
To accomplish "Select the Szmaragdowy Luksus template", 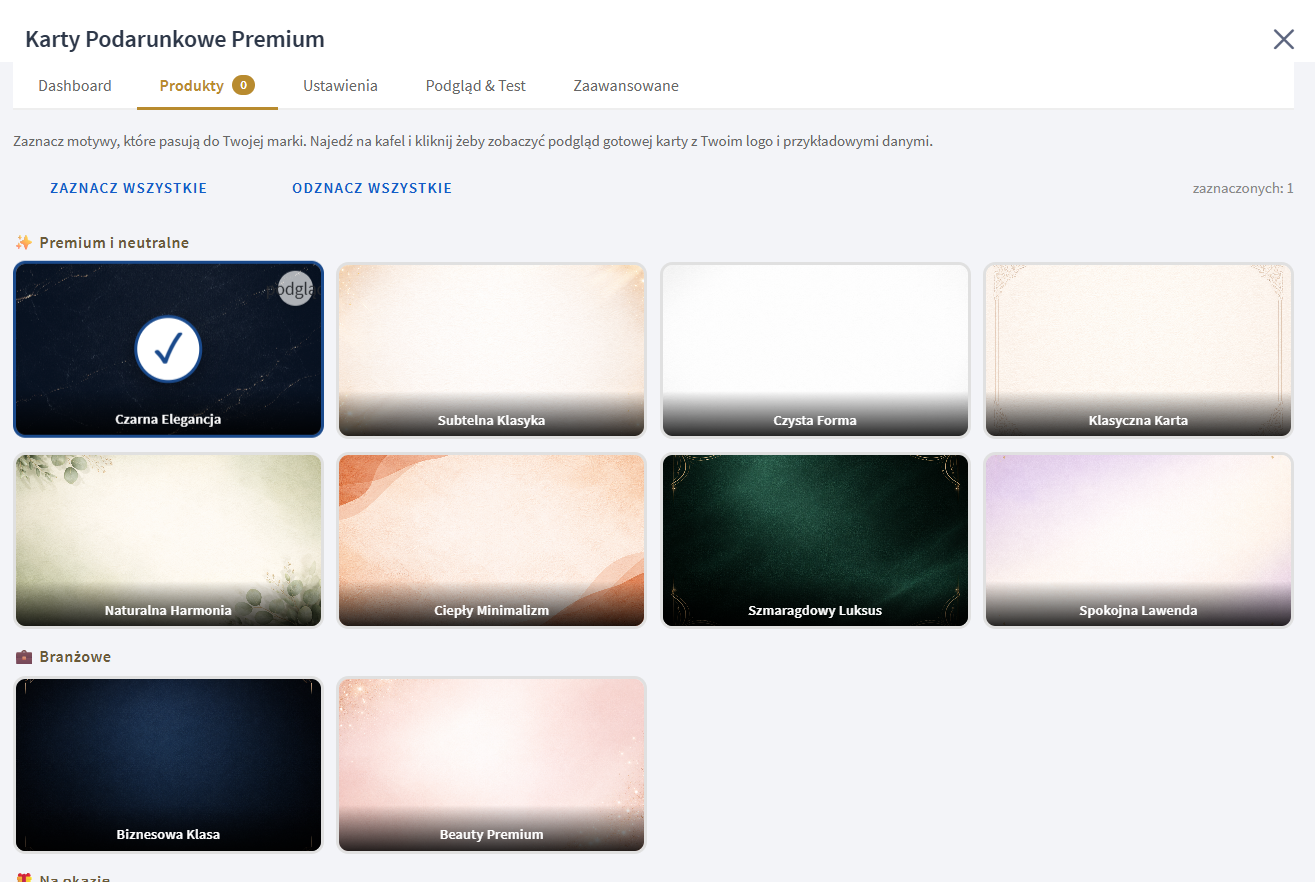I will tap(815, 540).
